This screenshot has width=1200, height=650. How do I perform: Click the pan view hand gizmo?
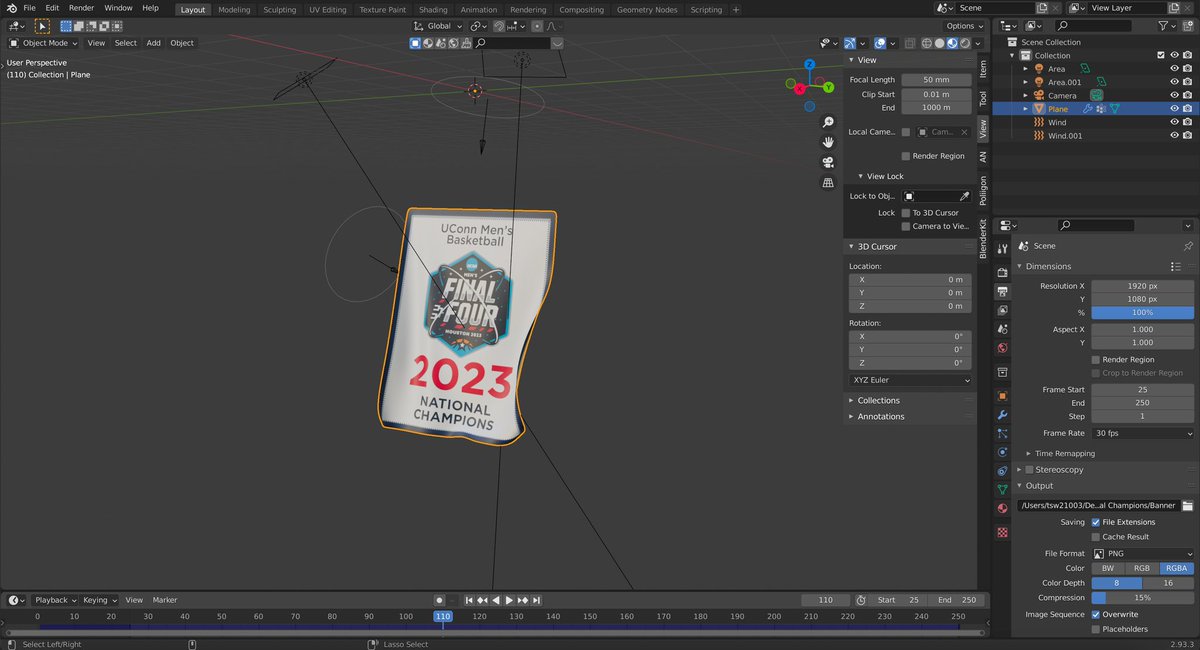[x=828, y=142]
